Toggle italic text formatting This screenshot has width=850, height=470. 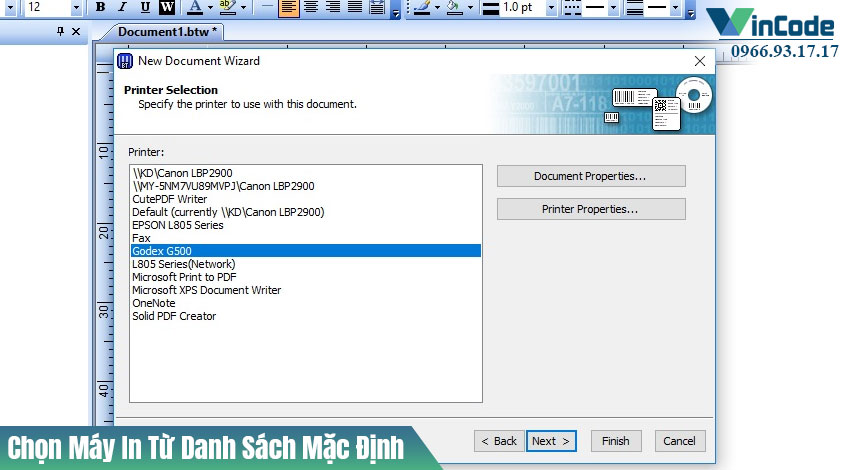(x=123, y=7)
